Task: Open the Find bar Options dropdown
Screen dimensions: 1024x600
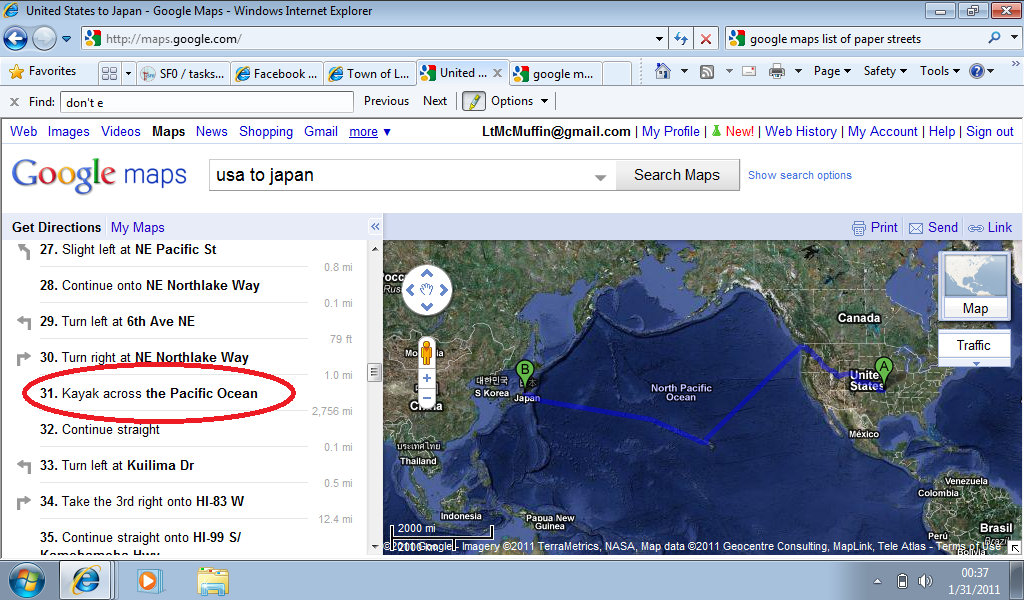Action: (519, 101)
